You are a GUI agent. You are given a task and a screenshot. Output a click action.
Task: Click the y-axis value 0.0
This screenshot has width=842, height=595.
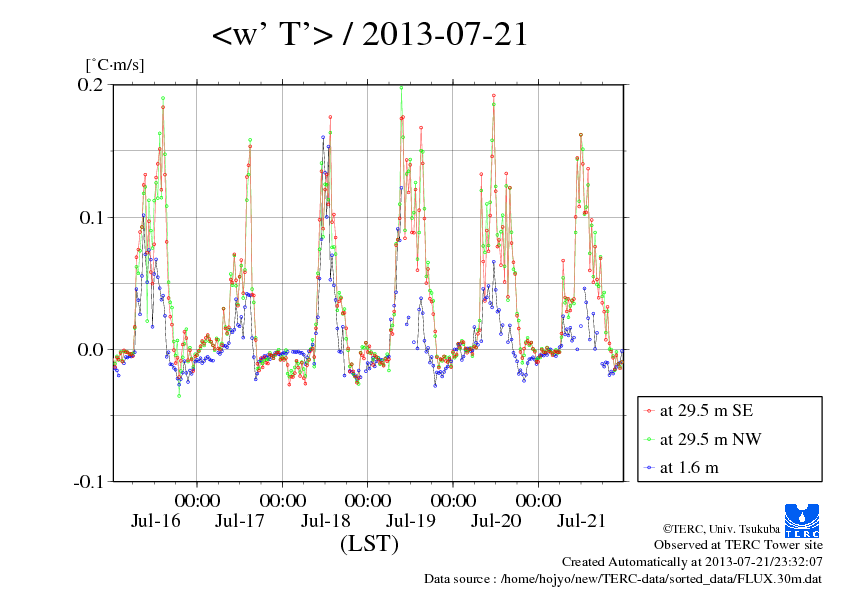(x=90, y=350)
